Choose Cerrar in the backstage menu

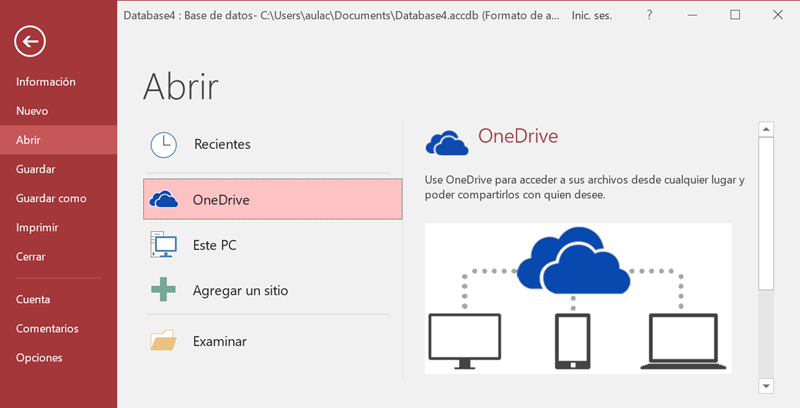[31, 257]
